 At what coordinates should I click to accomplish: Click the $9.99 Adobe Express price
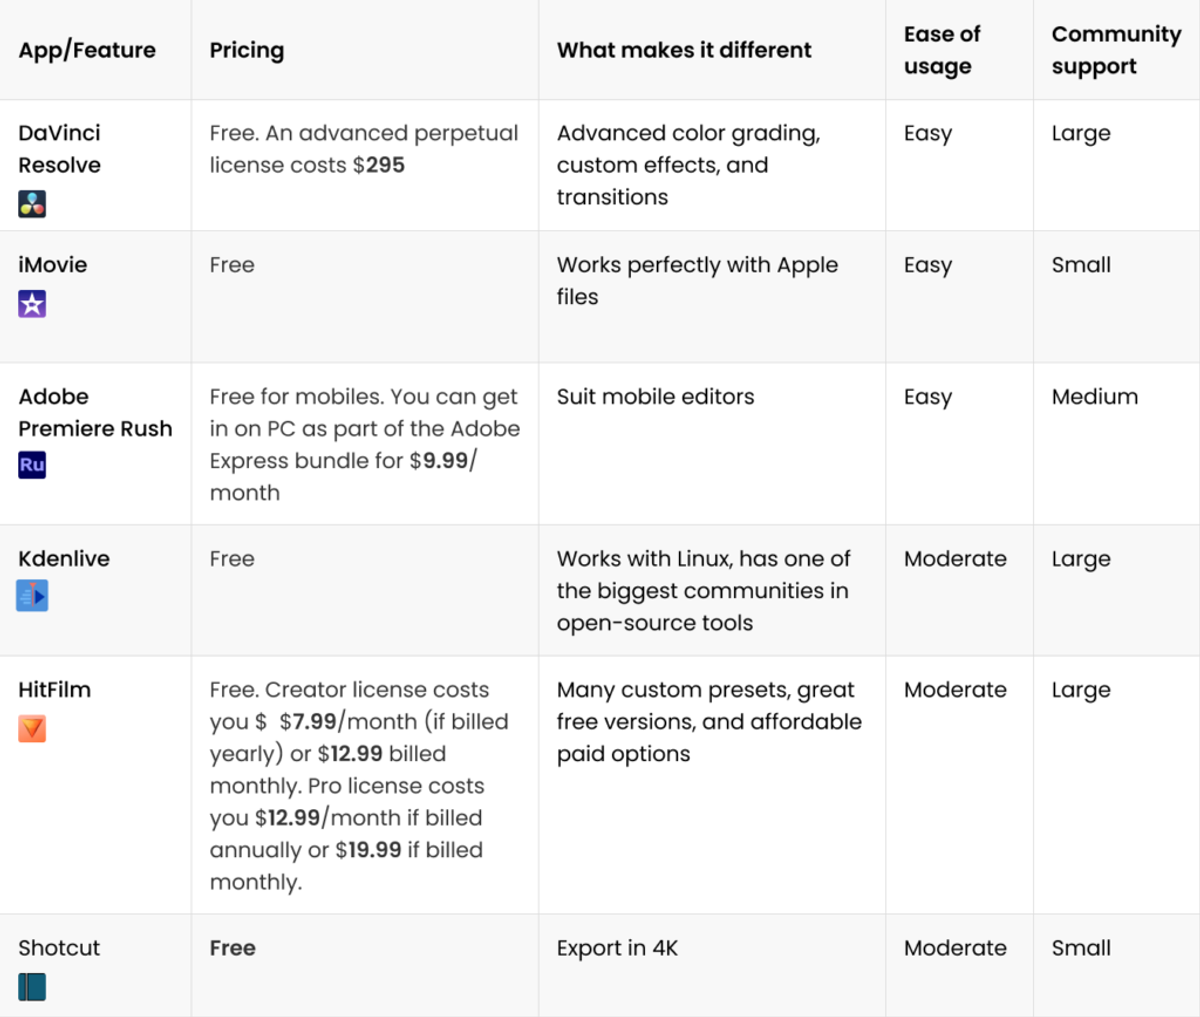[439, 461]
